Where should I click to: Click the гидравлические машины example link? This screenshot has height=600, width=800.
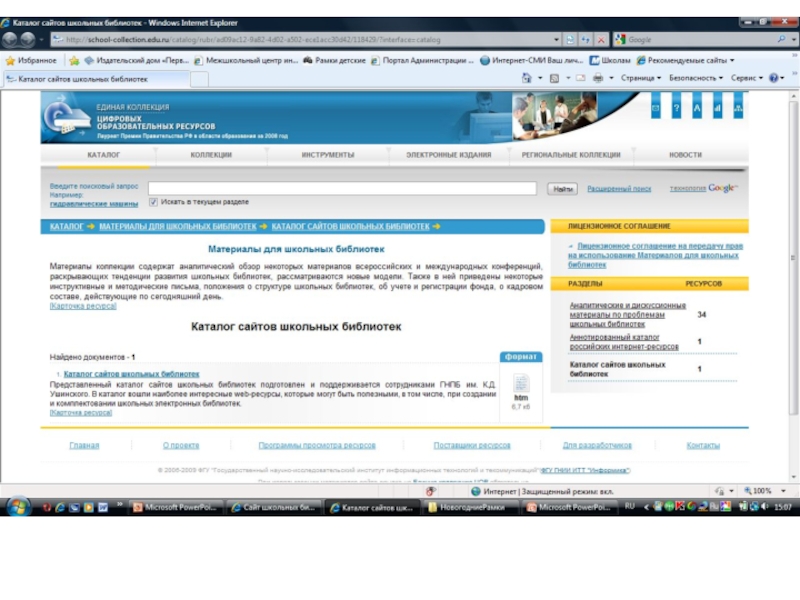point(94,204)
